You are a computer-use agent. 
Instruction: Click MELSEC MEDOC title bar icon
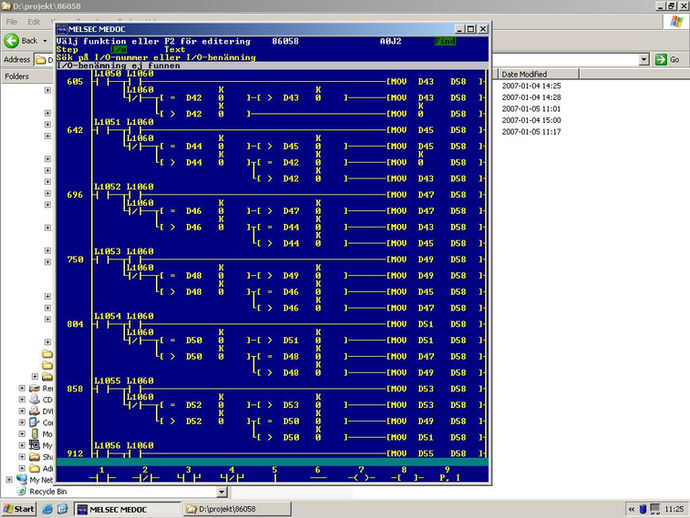62,29
